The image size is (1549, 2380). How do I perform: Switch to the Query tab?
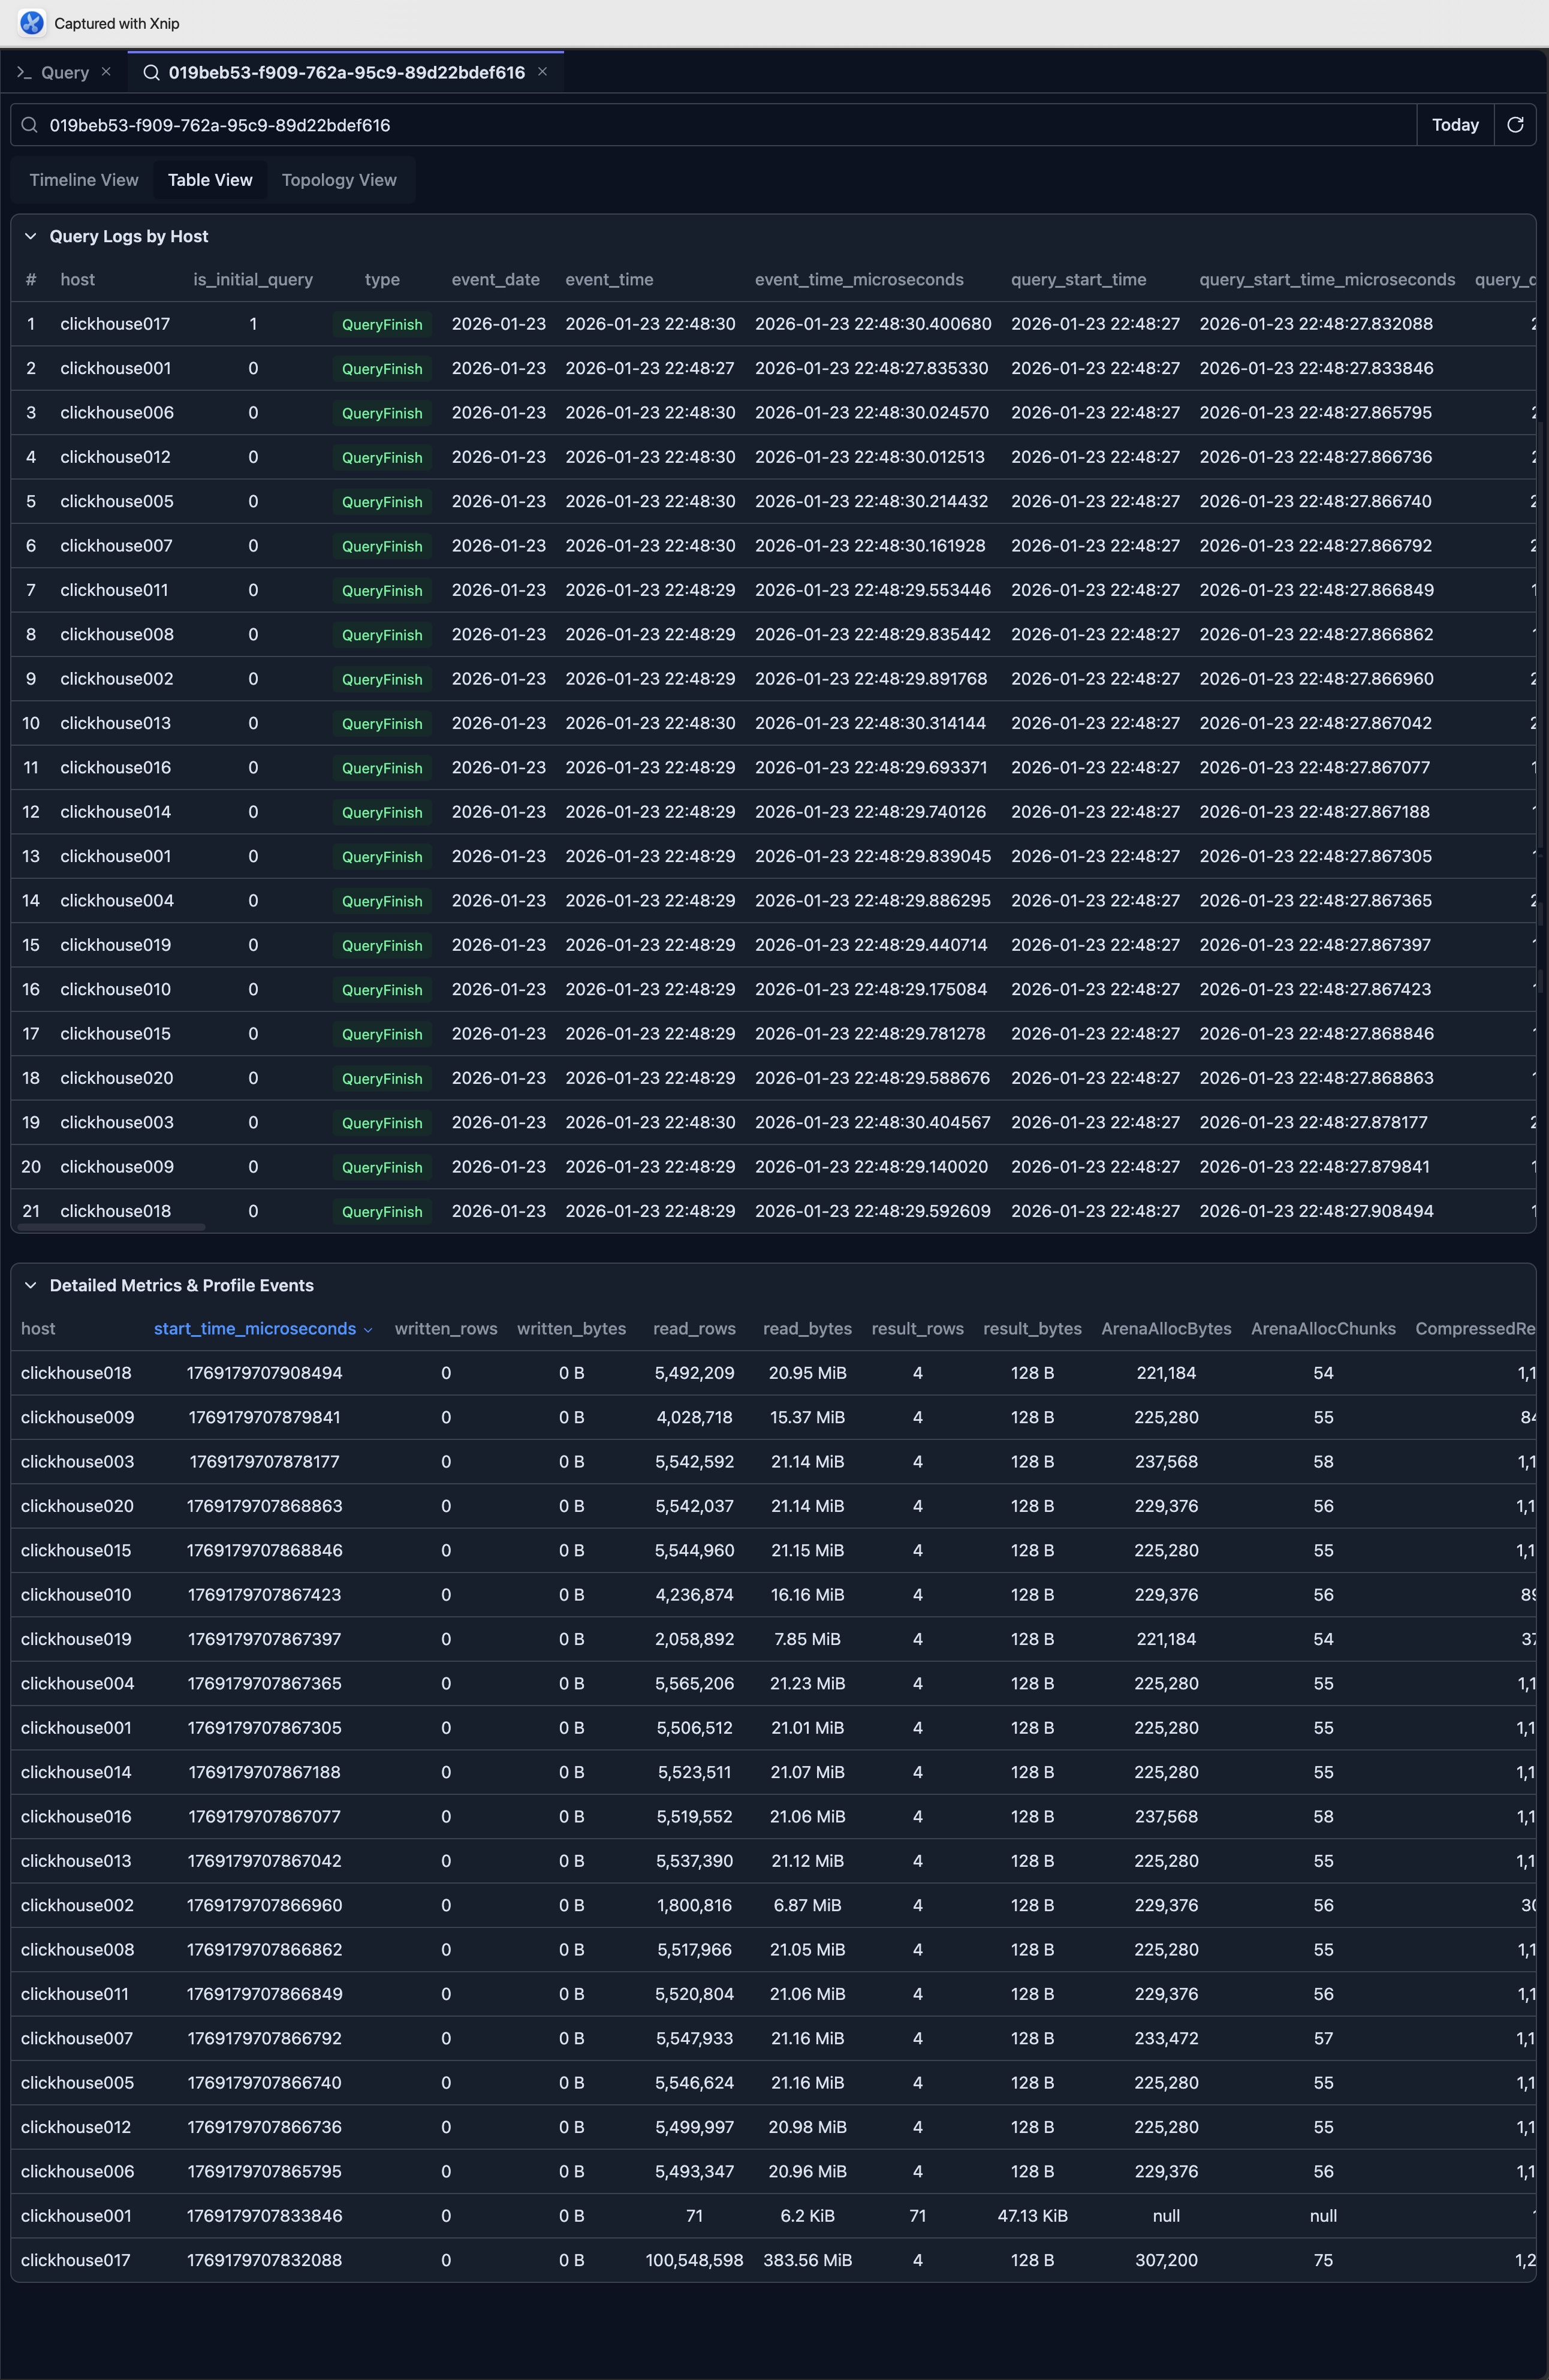pos(64,72)
